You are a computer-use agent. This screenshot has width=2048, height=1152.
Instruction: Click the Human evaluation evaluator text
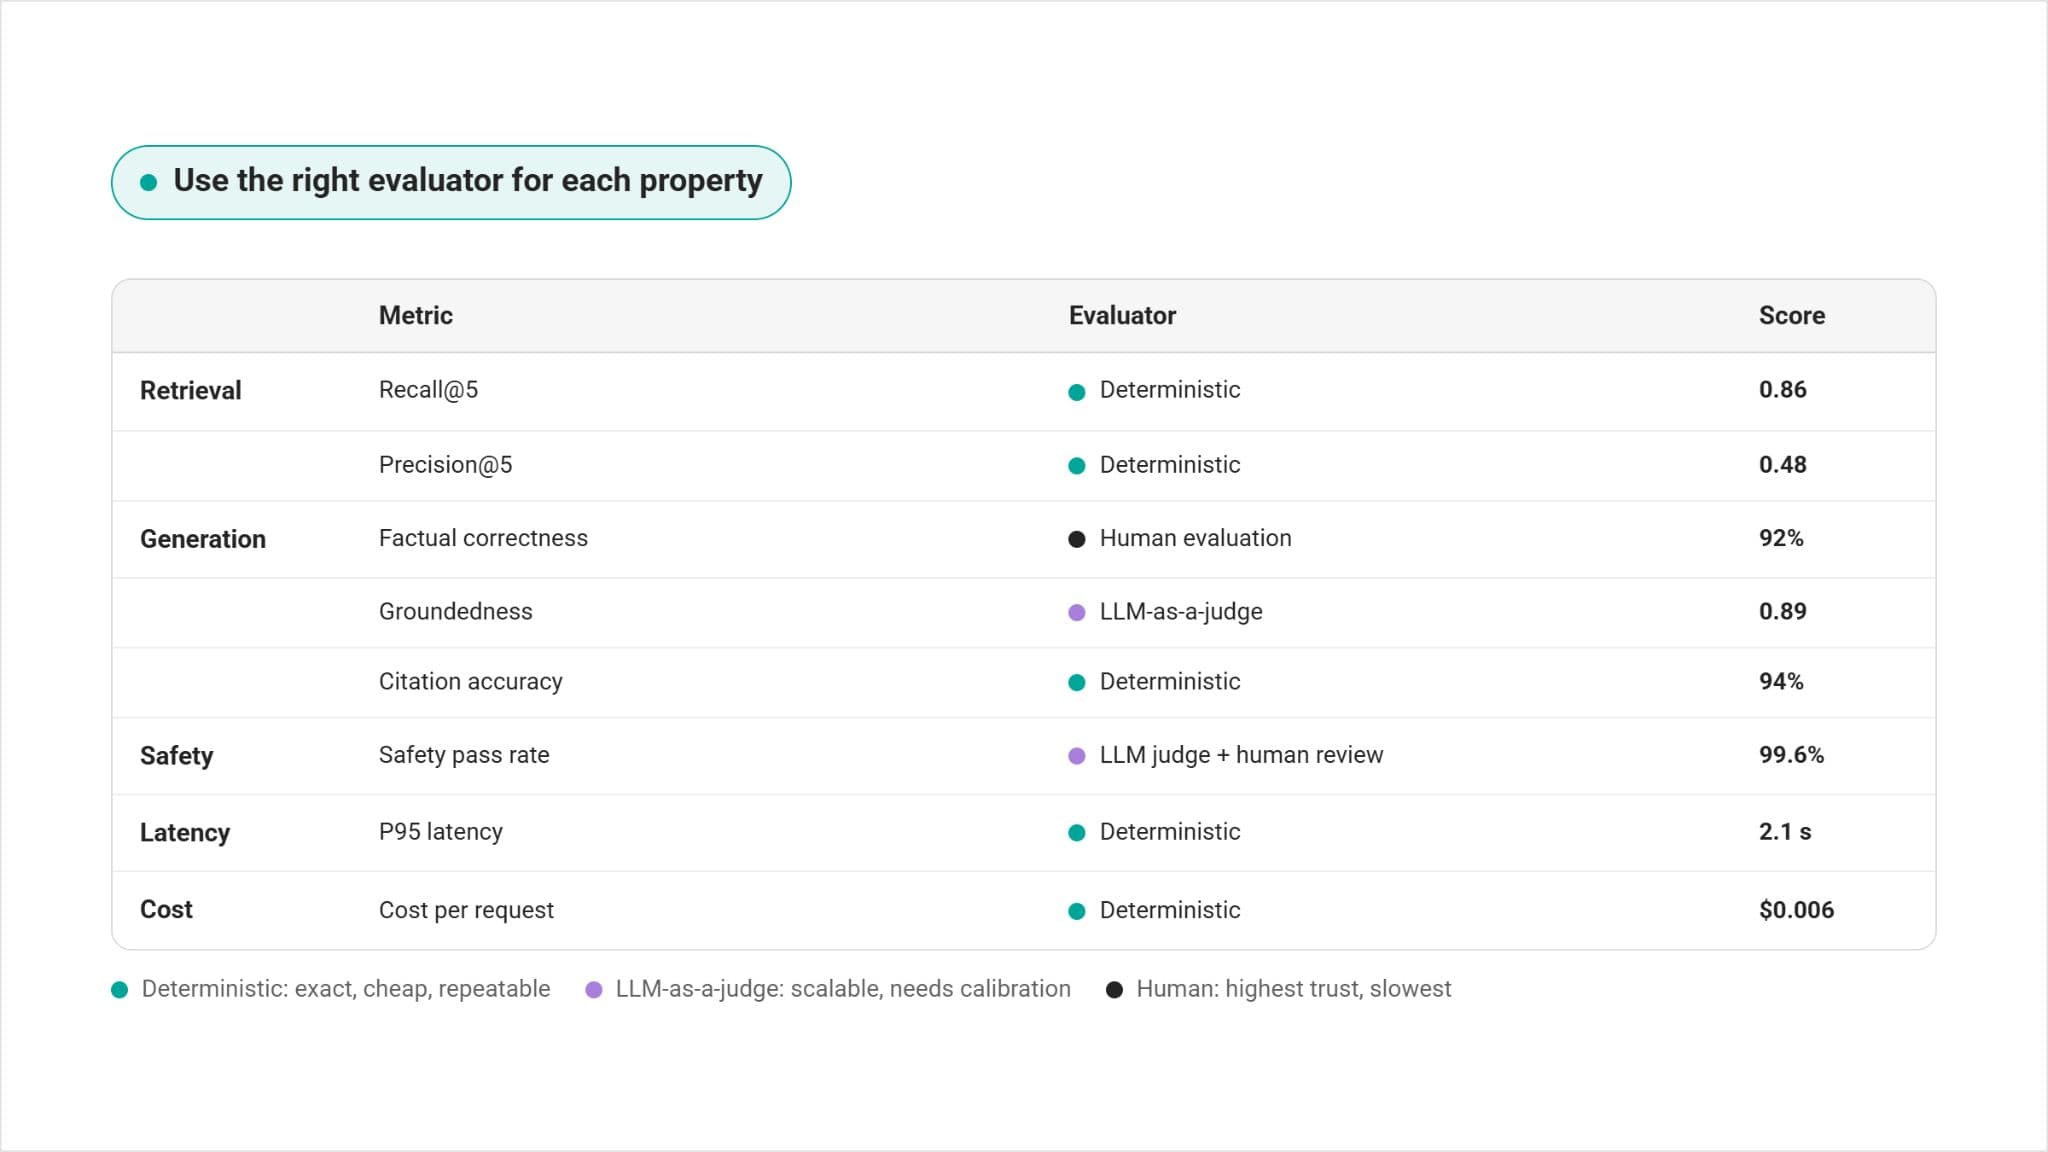coord(1195,538)
